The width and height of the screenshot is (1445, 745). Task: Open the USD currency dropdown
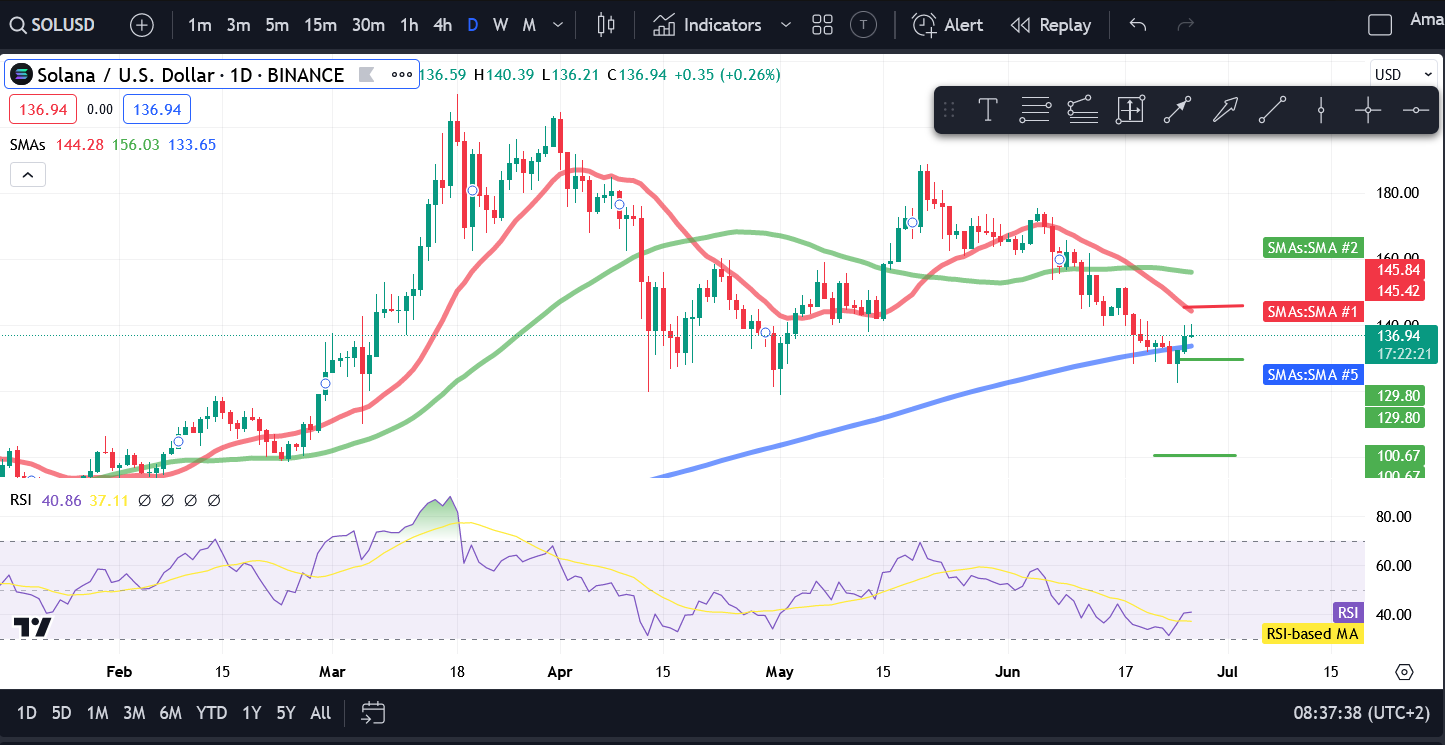pos(1402,75)
